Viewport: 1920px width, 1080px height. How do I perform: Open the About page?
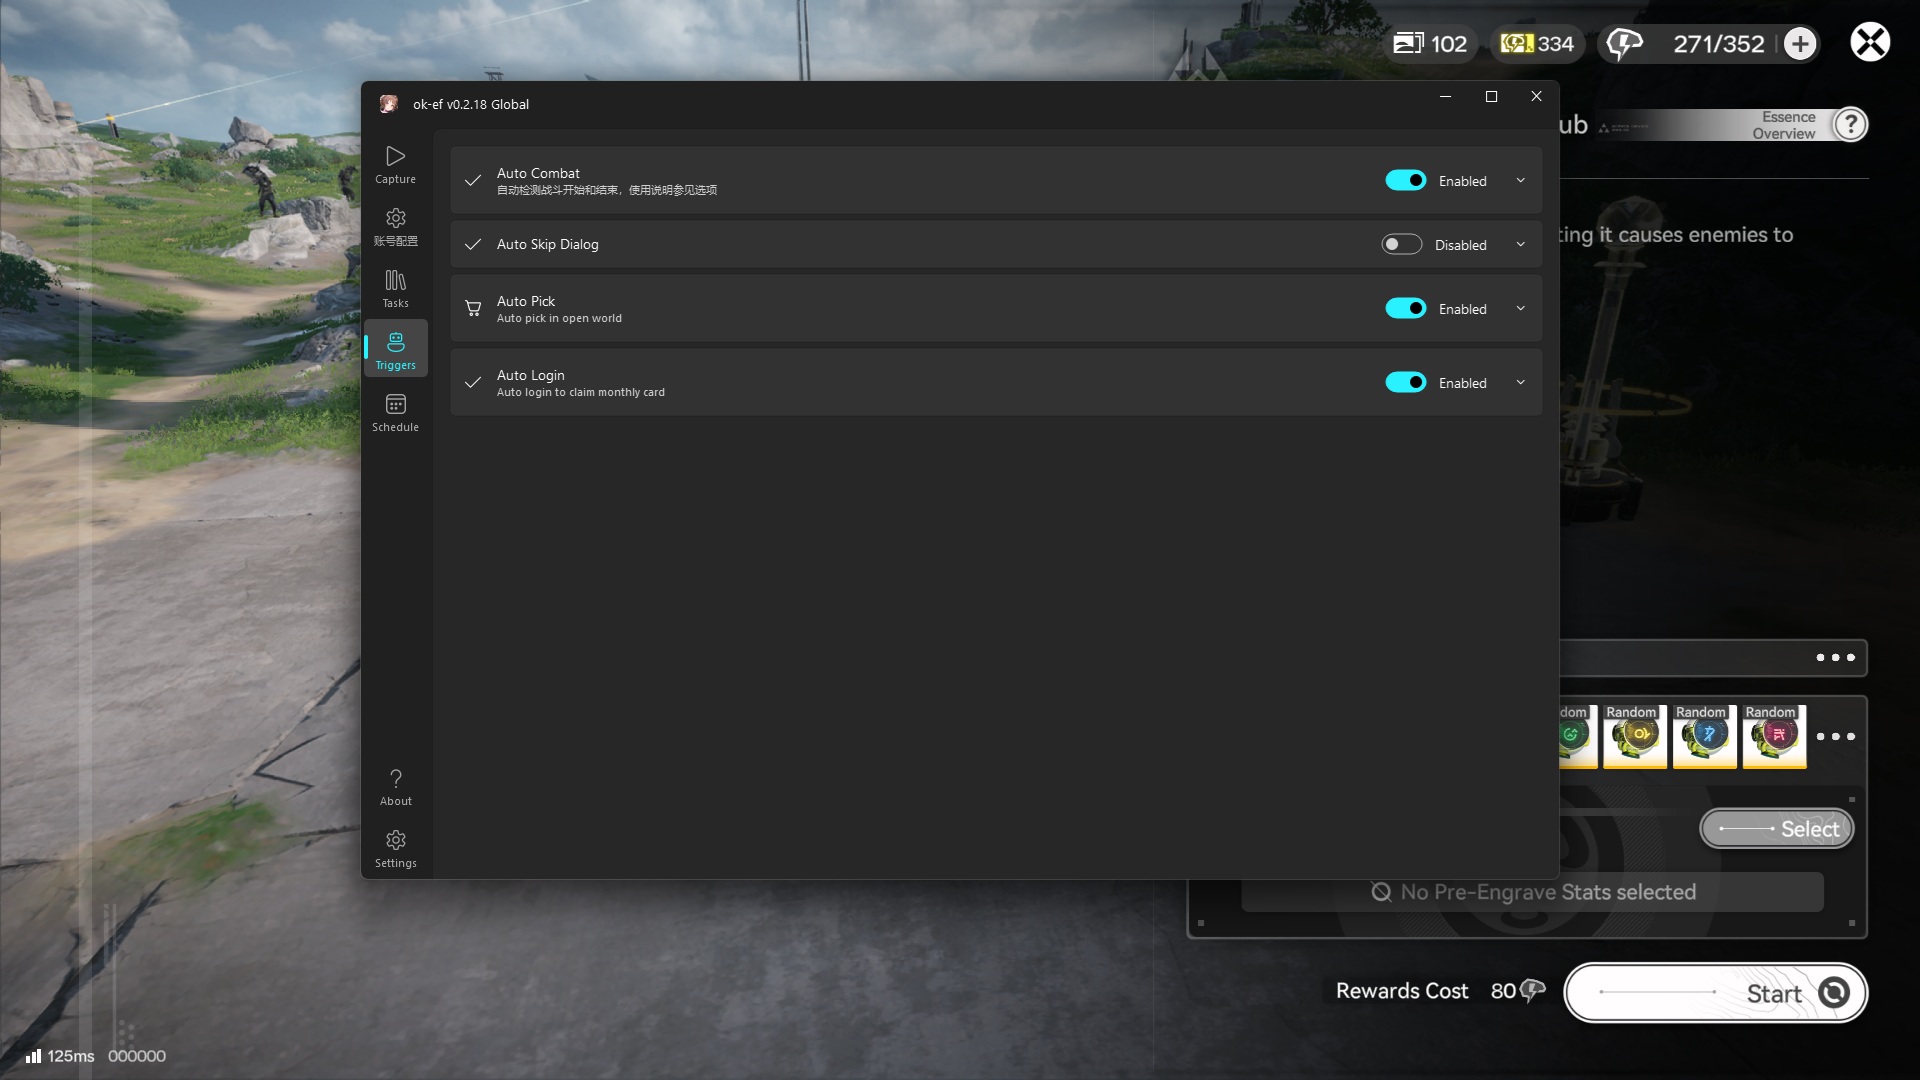[x=395, y=786]
